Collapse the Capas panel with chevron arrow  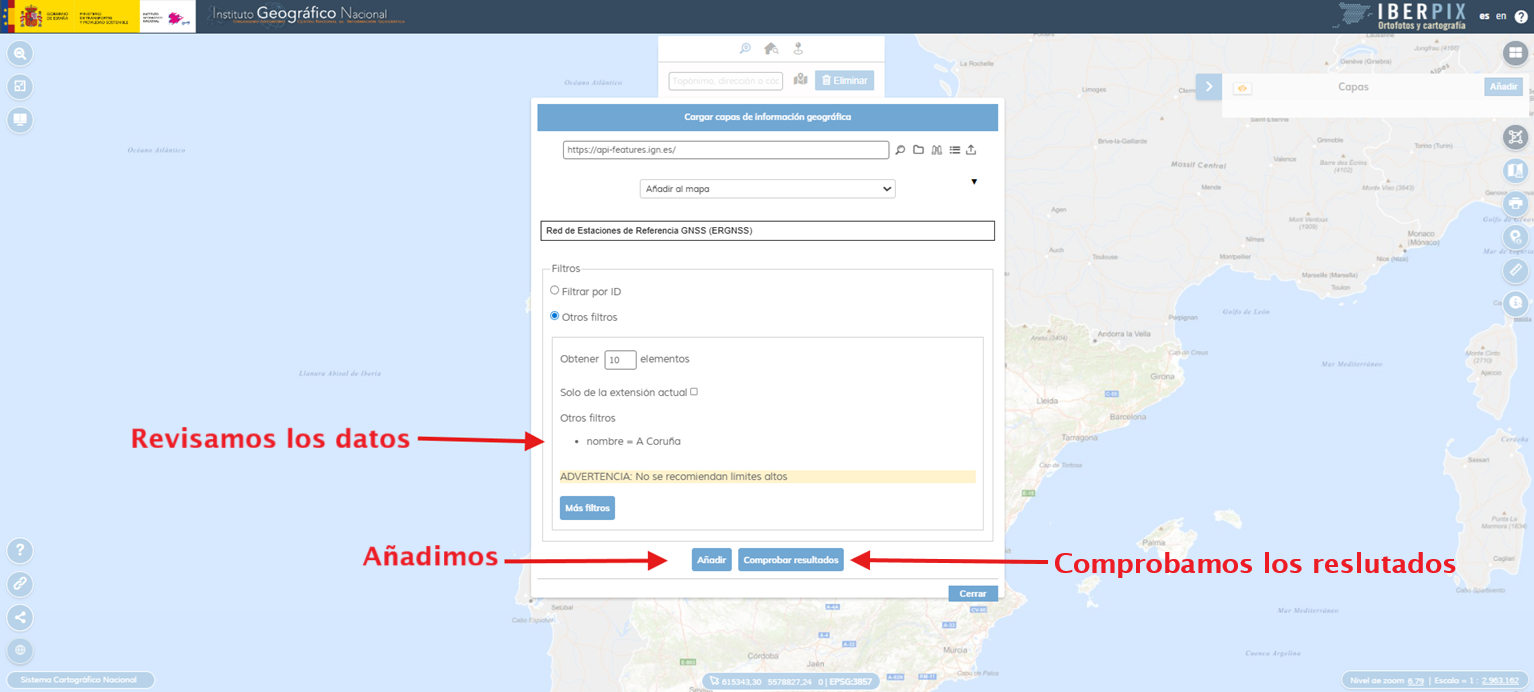[x=1208, y=87]
